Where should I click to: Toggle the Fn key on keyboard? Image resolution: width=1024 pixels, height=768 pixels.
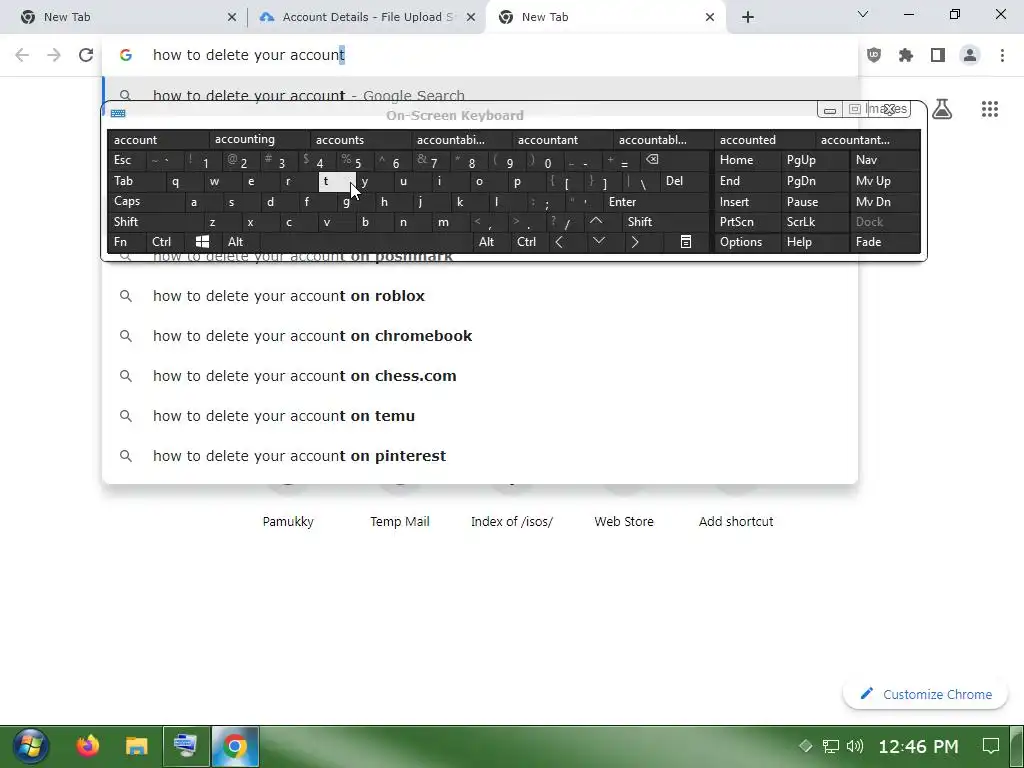coord(127,242)
